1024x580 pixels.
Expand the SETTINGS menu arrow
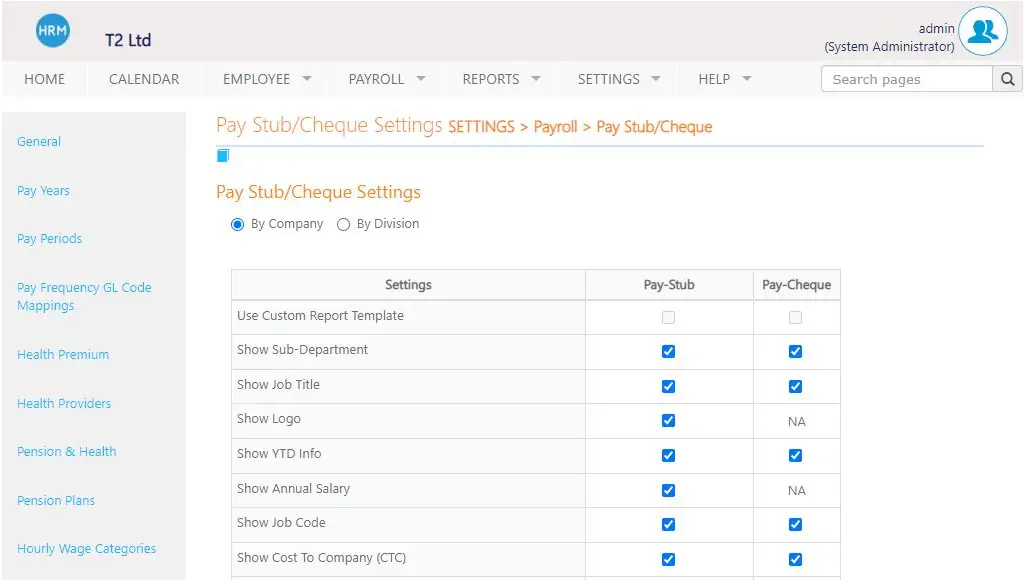pos(656,78)
